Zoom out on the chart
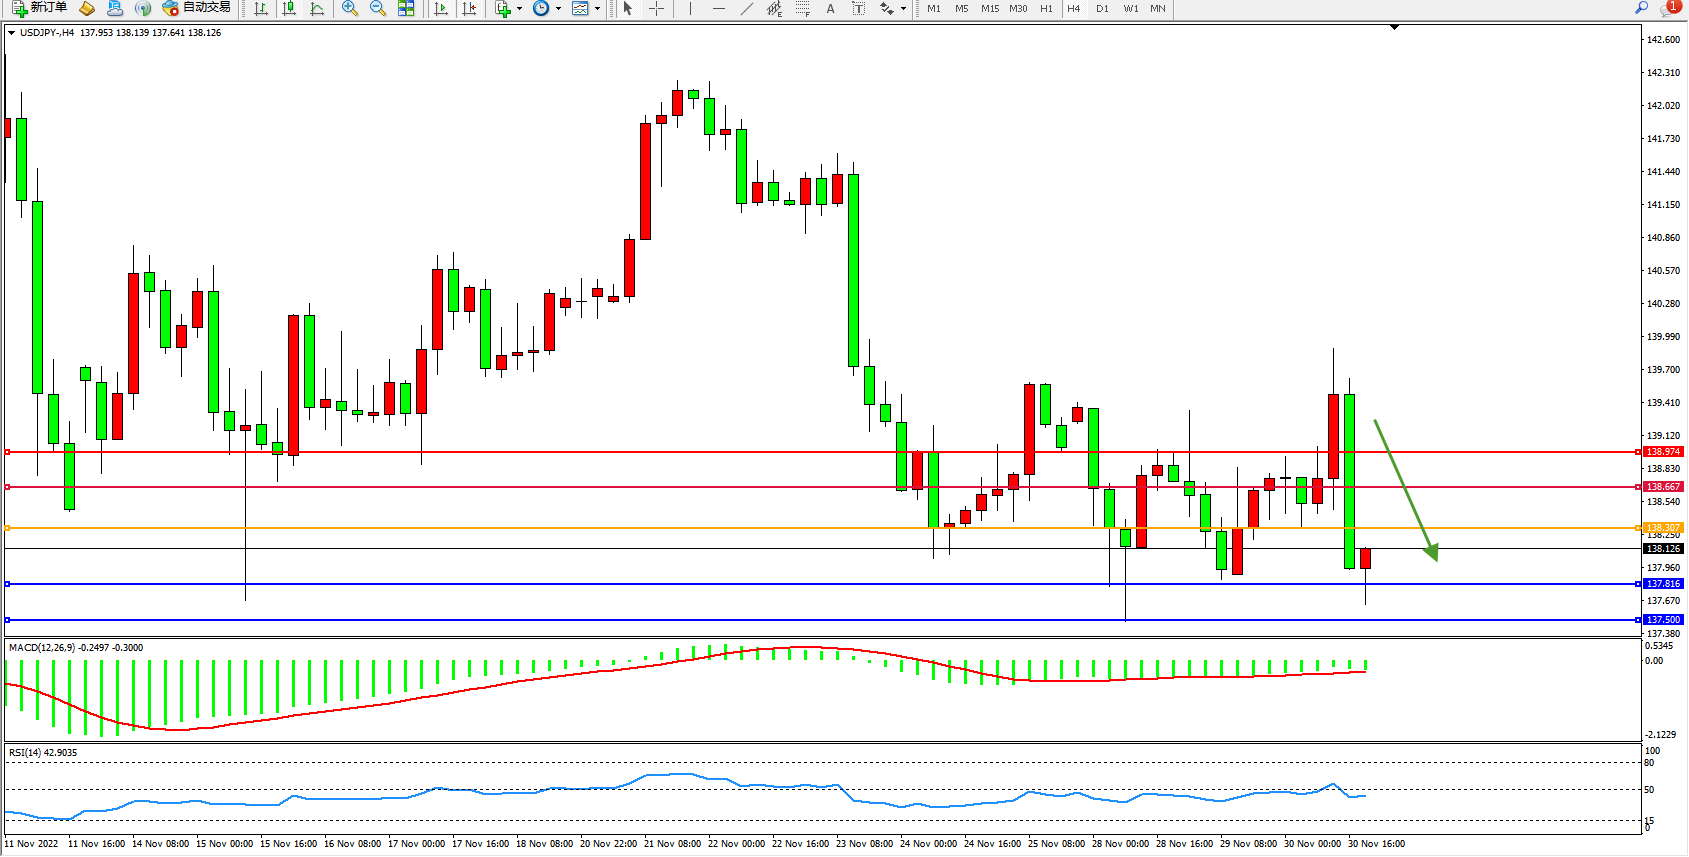 (x=378, y=8)
